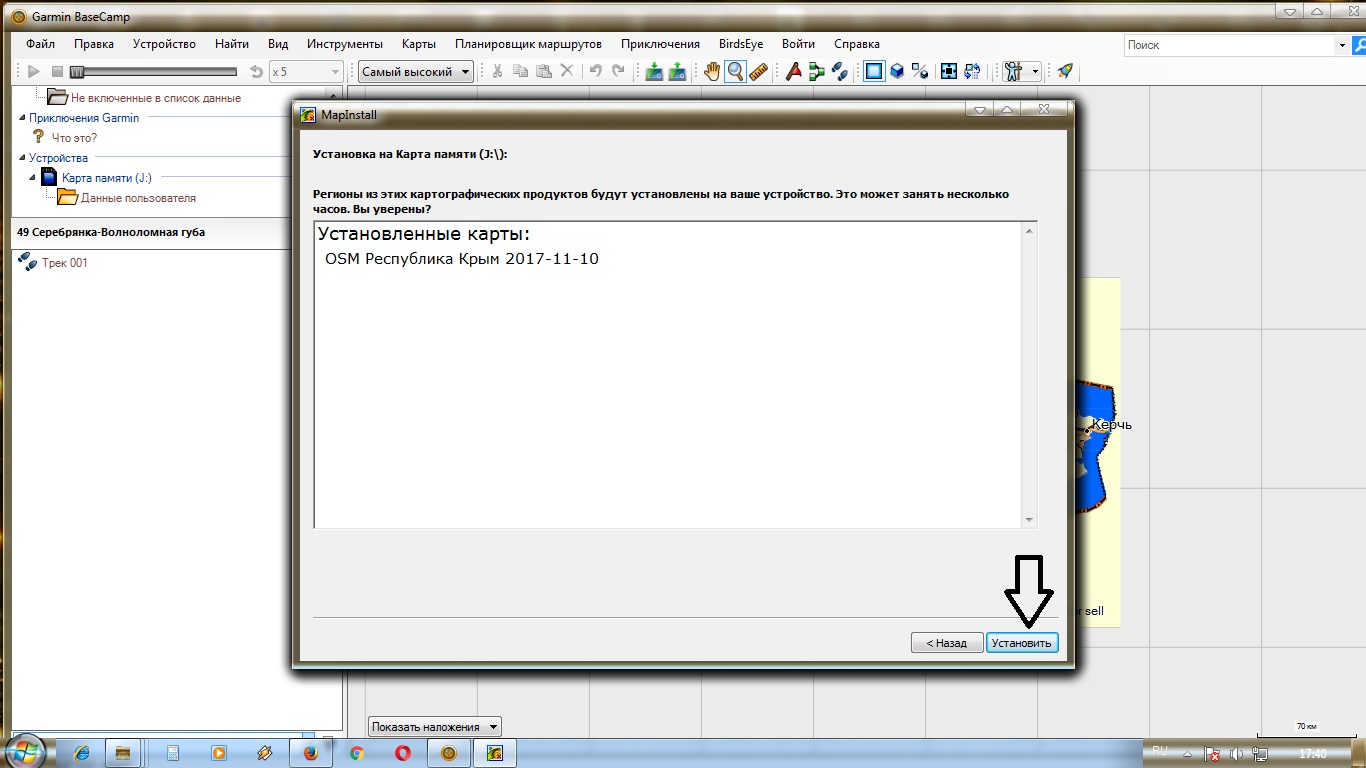The image size is (1366, 768).
Task: Select the New Route tool
Action: (x=816, y=71)
